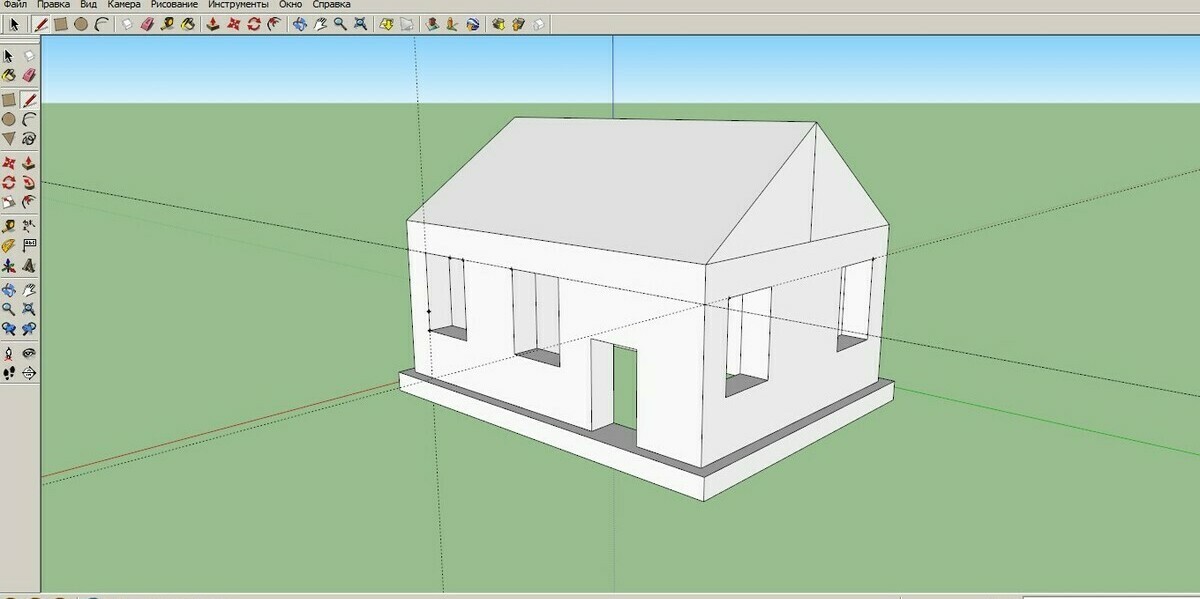This screenshot has width=1200, height=599.
Task: Open the Инструменты menu
Action: tap(238, 5)
